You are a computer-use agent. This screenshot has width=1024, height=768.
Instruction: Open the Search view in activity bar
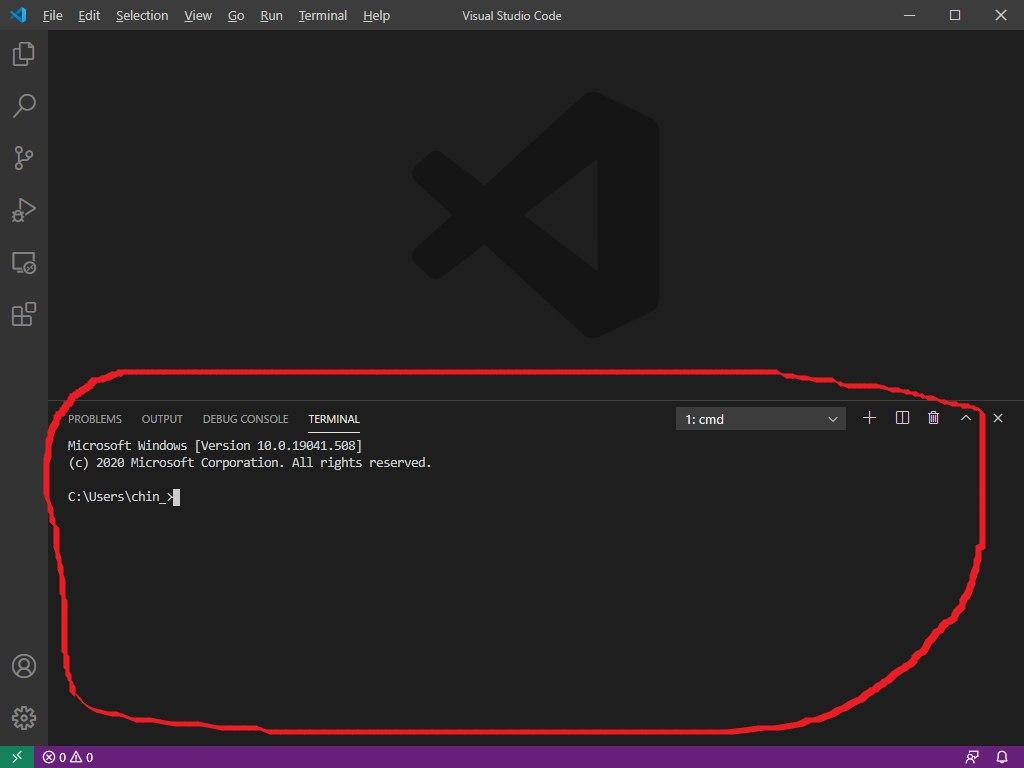point(24,106)
